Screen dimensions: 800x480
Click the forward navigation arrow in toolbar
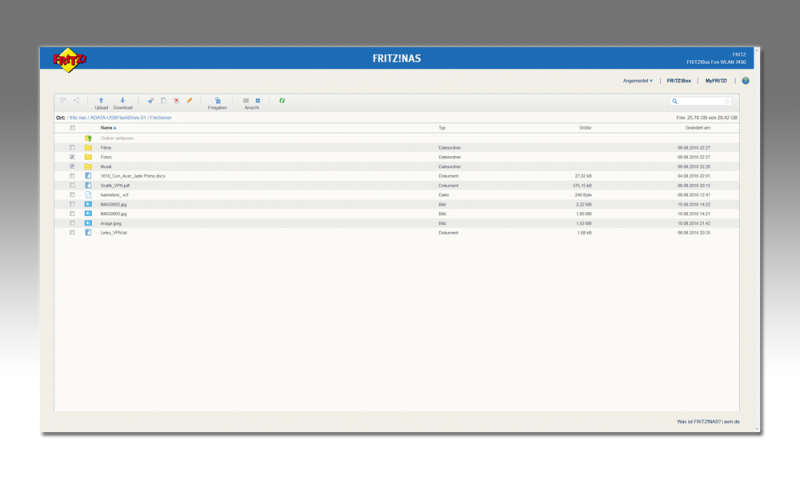76,100
